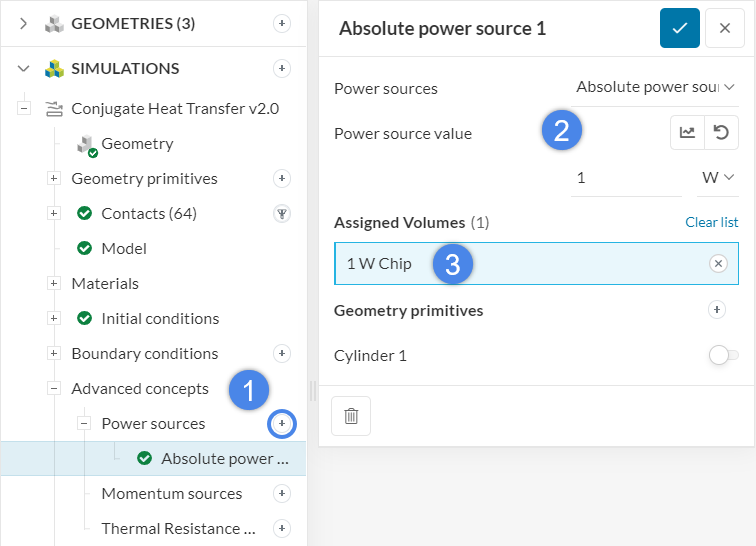Image resolution: width=756 pixels, height=546 pixels.
Task: Open Boundary conditions in the tree
Action: pos(145,354)
